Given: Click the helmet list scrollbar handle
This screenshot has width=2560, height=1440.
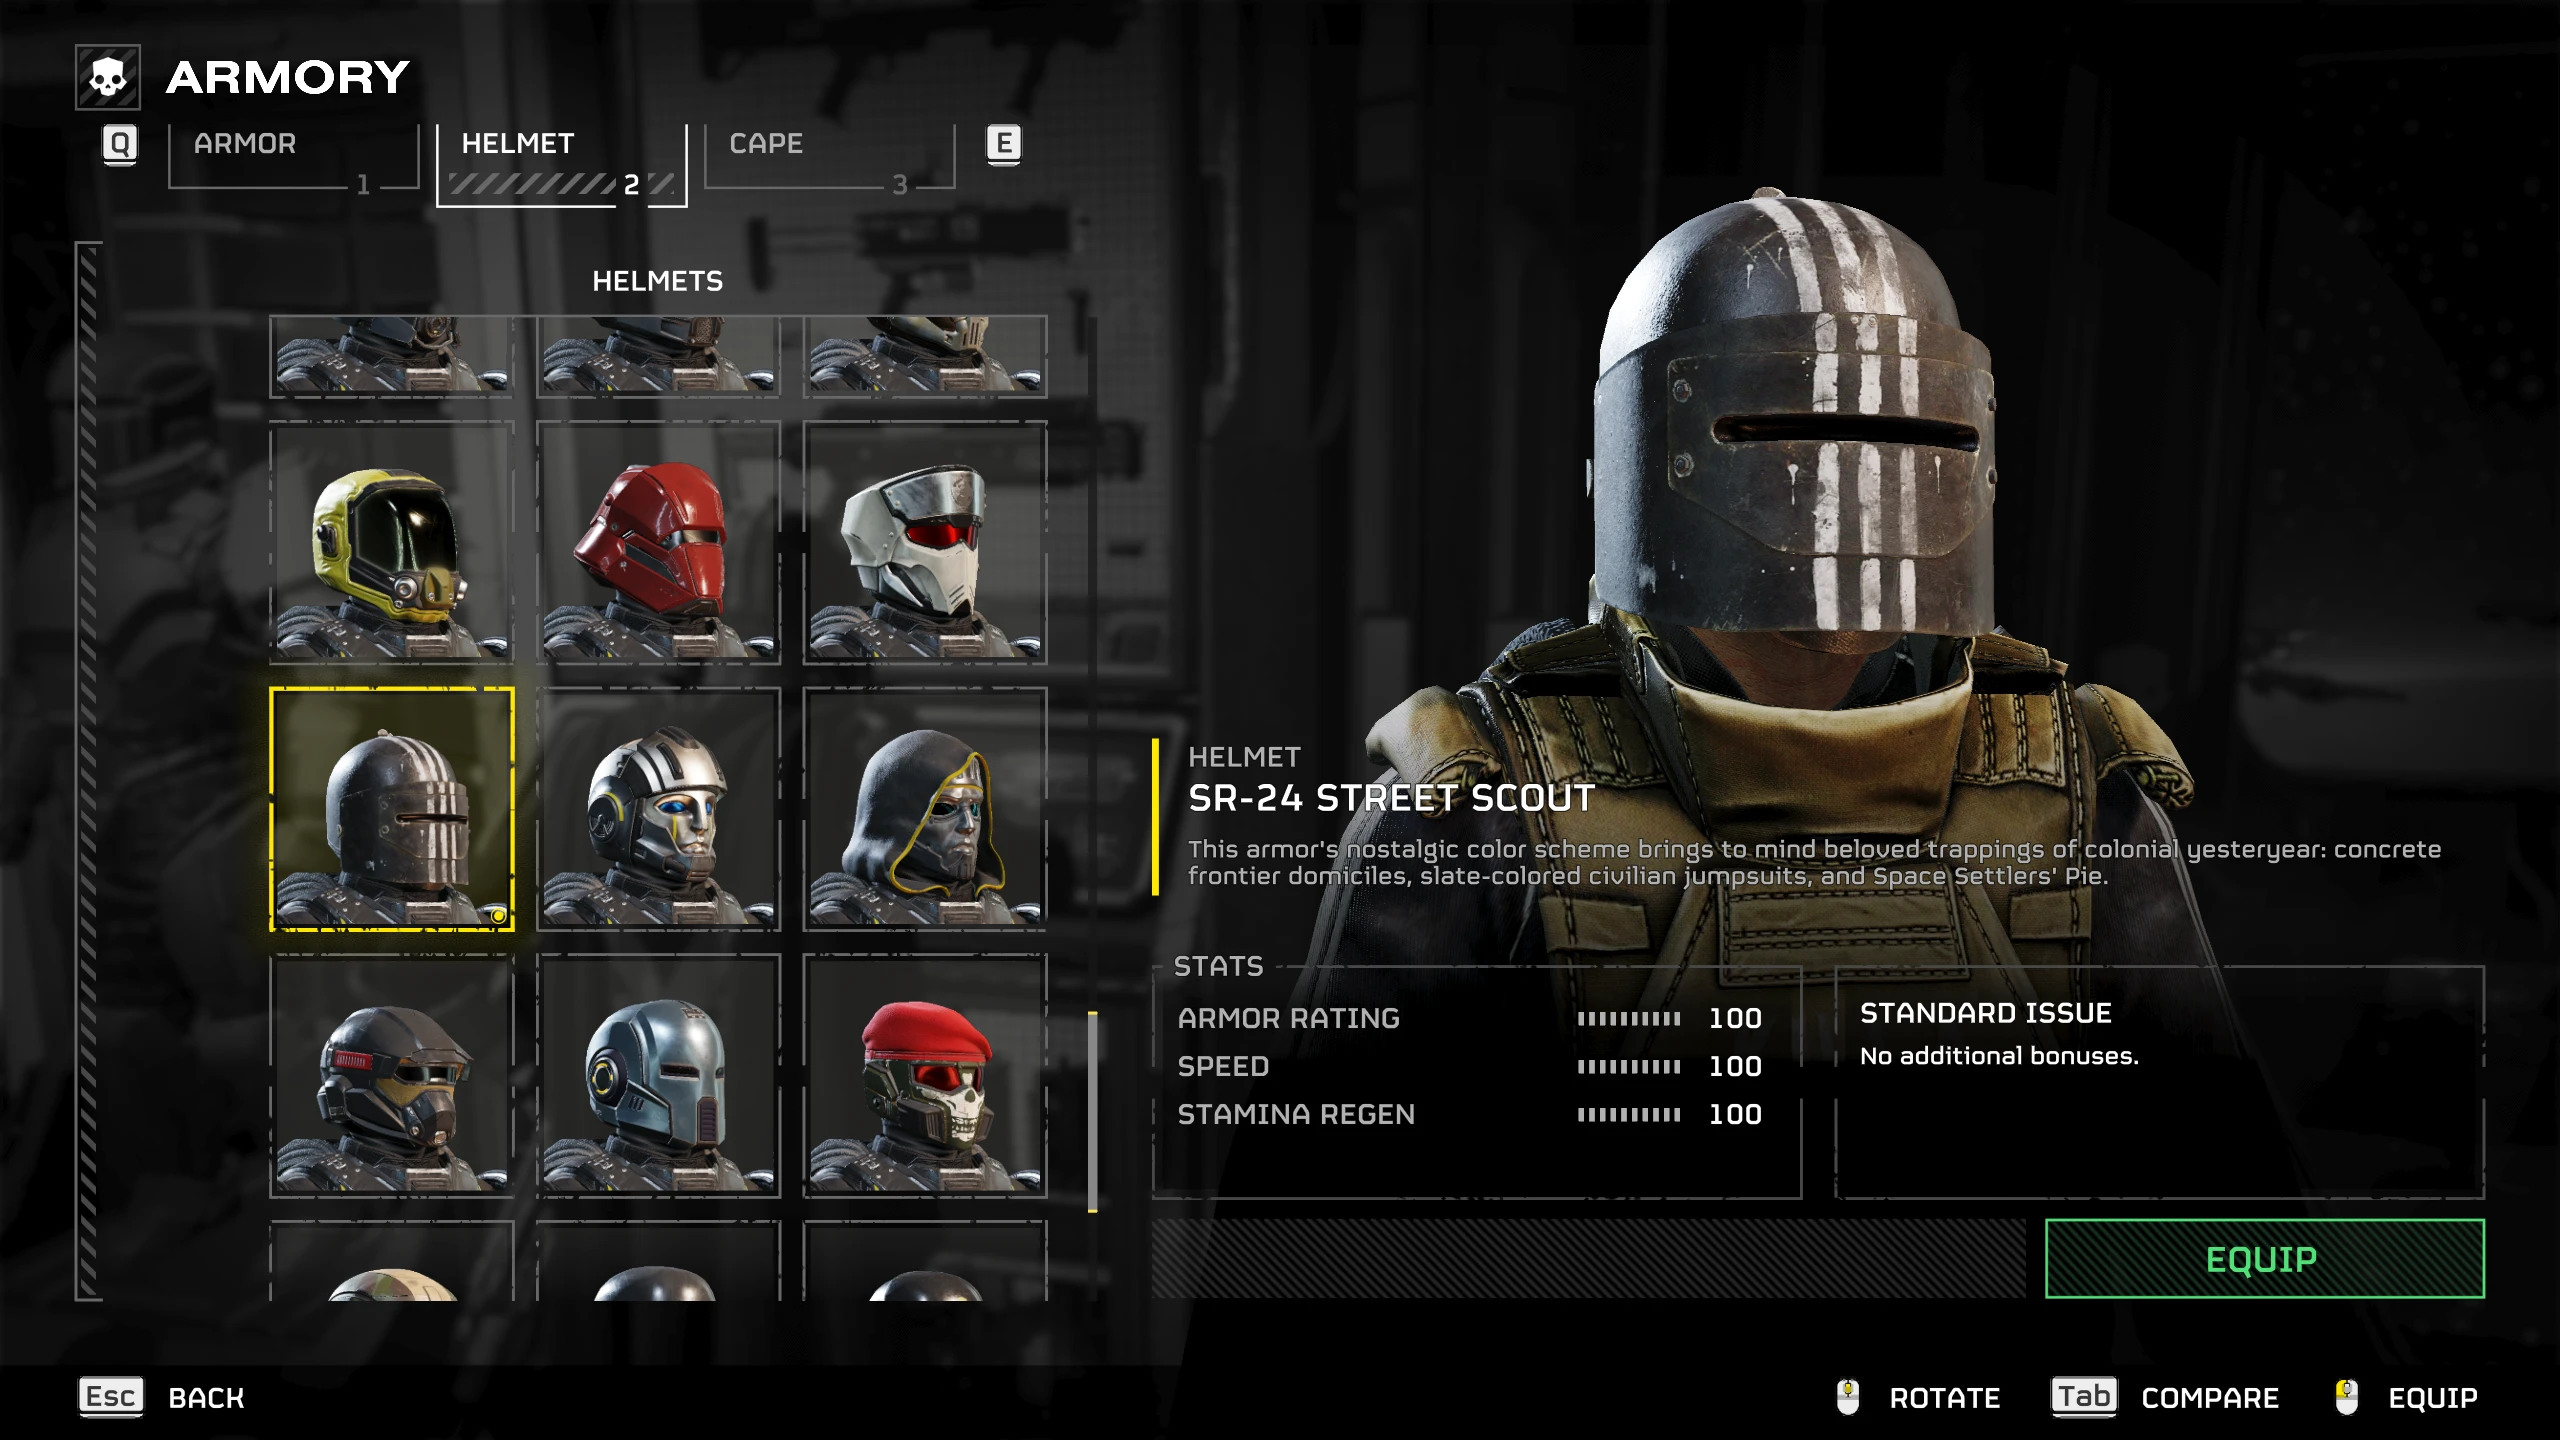Looking at the screenshot, I should (1093, 1112).
